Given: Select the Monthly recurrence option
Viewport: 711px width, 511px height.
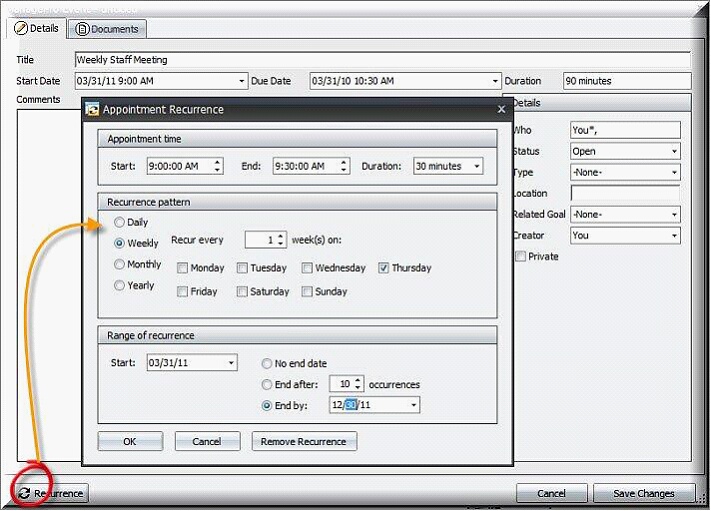Looking at the screenshot, I should (119, 264).
